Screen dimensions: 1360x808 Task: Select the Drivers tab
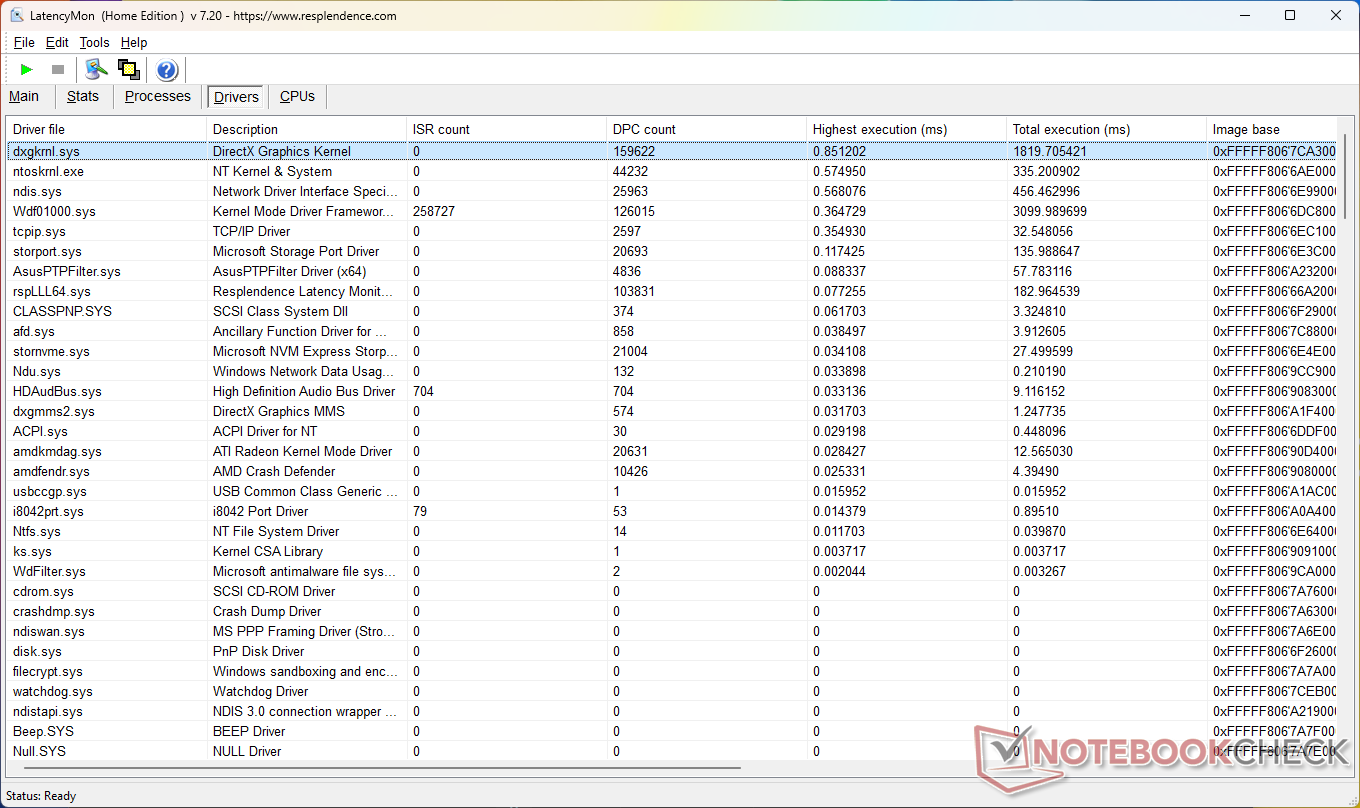pyautogui.click(x=236, y=97)
